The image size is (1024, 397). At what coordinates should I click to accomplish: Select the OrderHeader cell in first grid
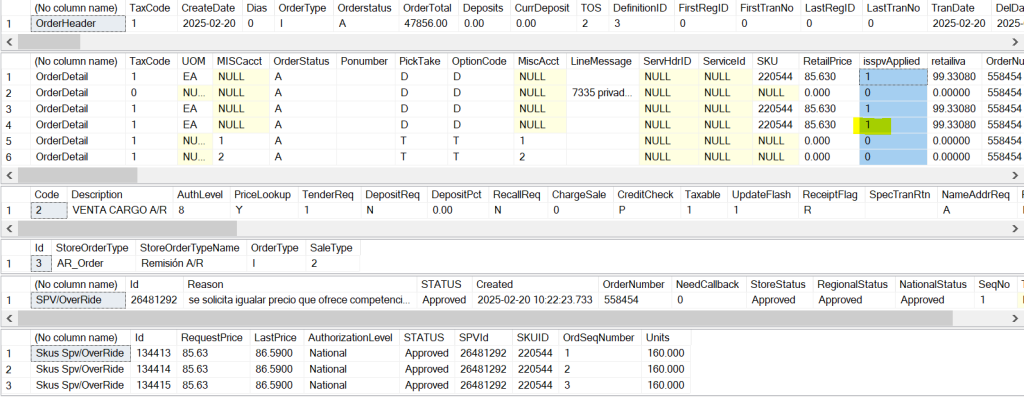click(x=78, y=24)
